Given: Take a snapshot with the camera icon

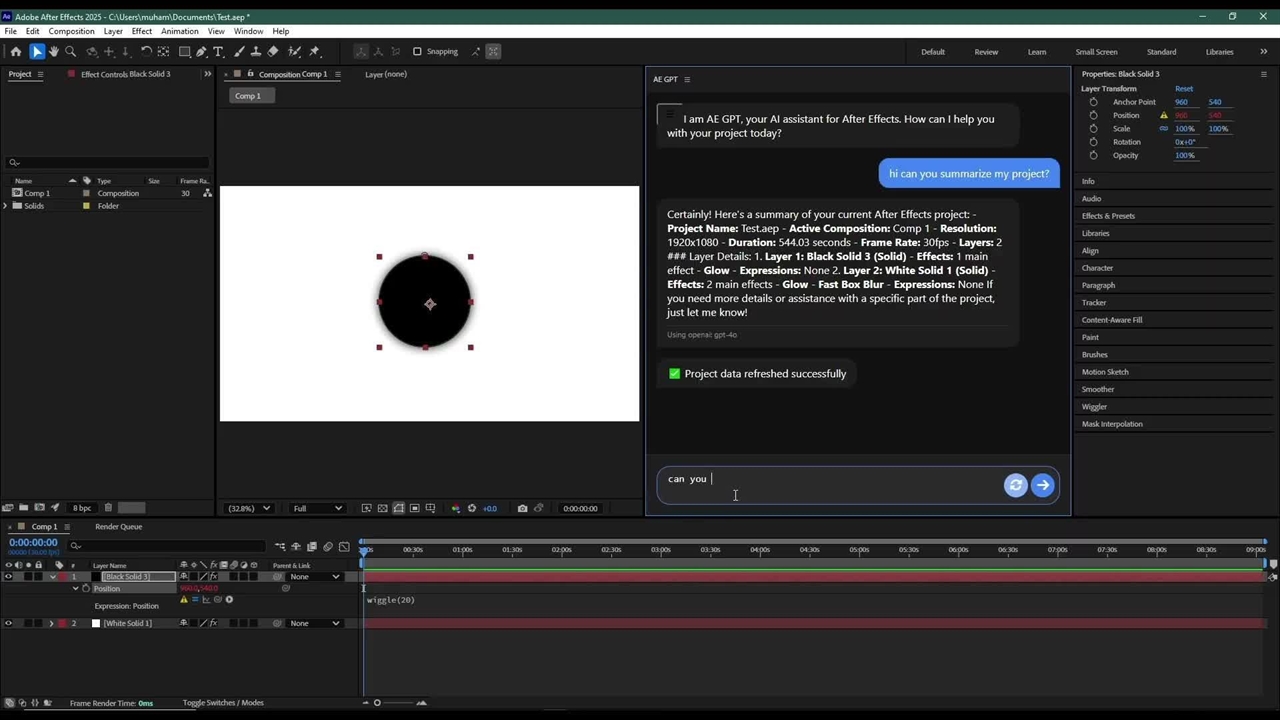Looking at the screenshot, I should tap(522, 508).
